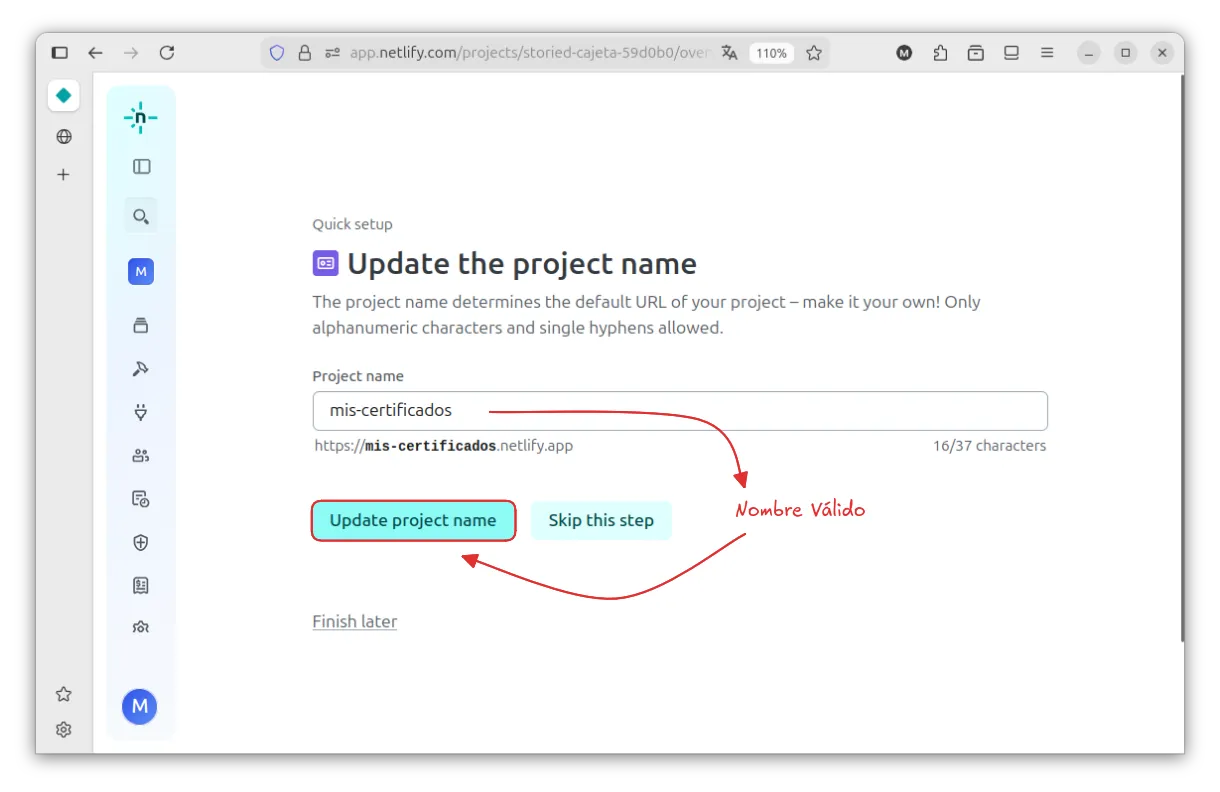
Task: Open the browser hamburger menu
Action: pyautogui.click(x=1047, y=53)
